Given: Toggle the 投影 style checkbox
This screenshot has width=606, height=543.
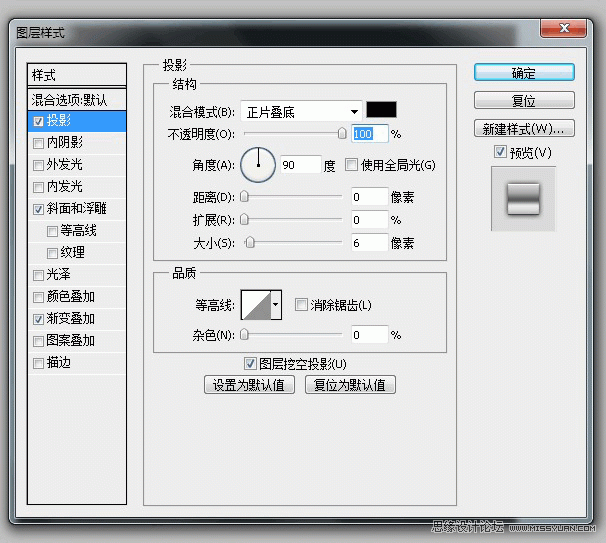Looking at the screenshot, I should point(38,121).
